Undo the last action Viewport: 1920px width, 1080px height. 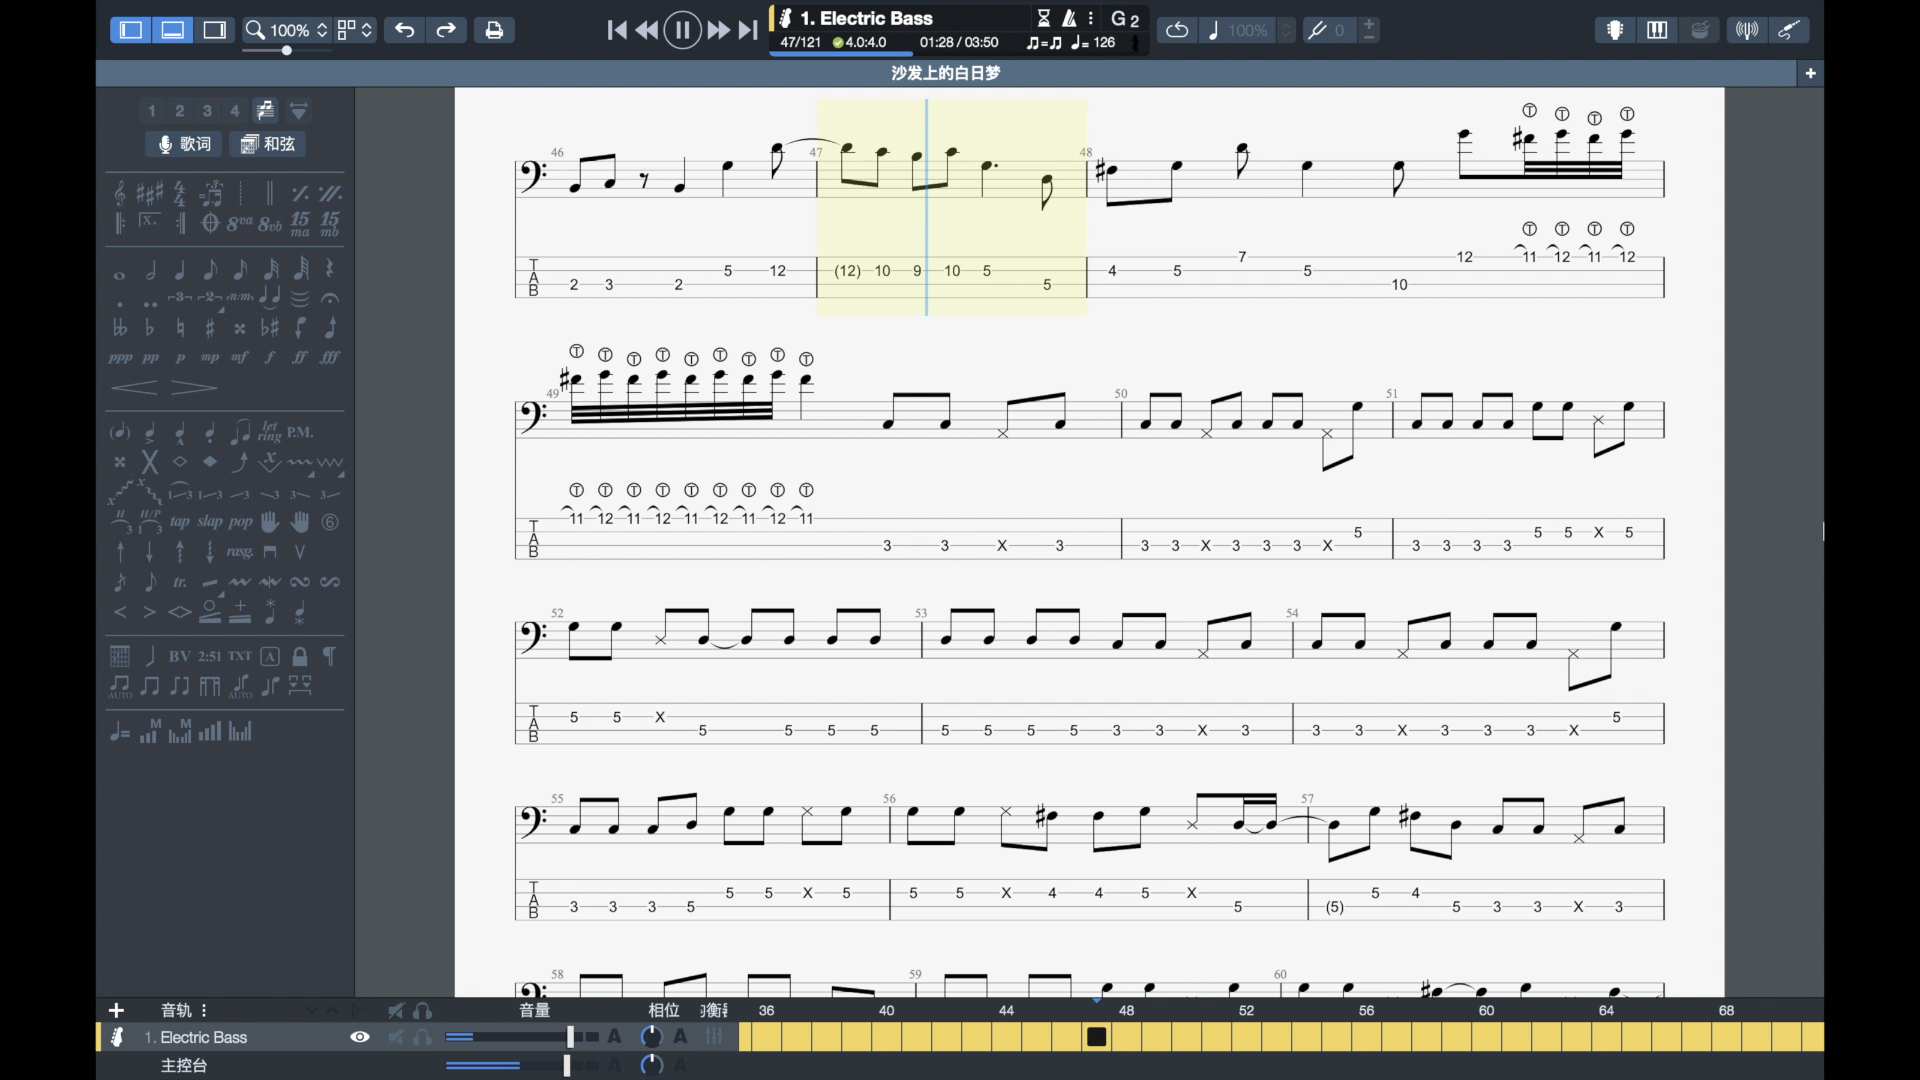click(404, 30)
